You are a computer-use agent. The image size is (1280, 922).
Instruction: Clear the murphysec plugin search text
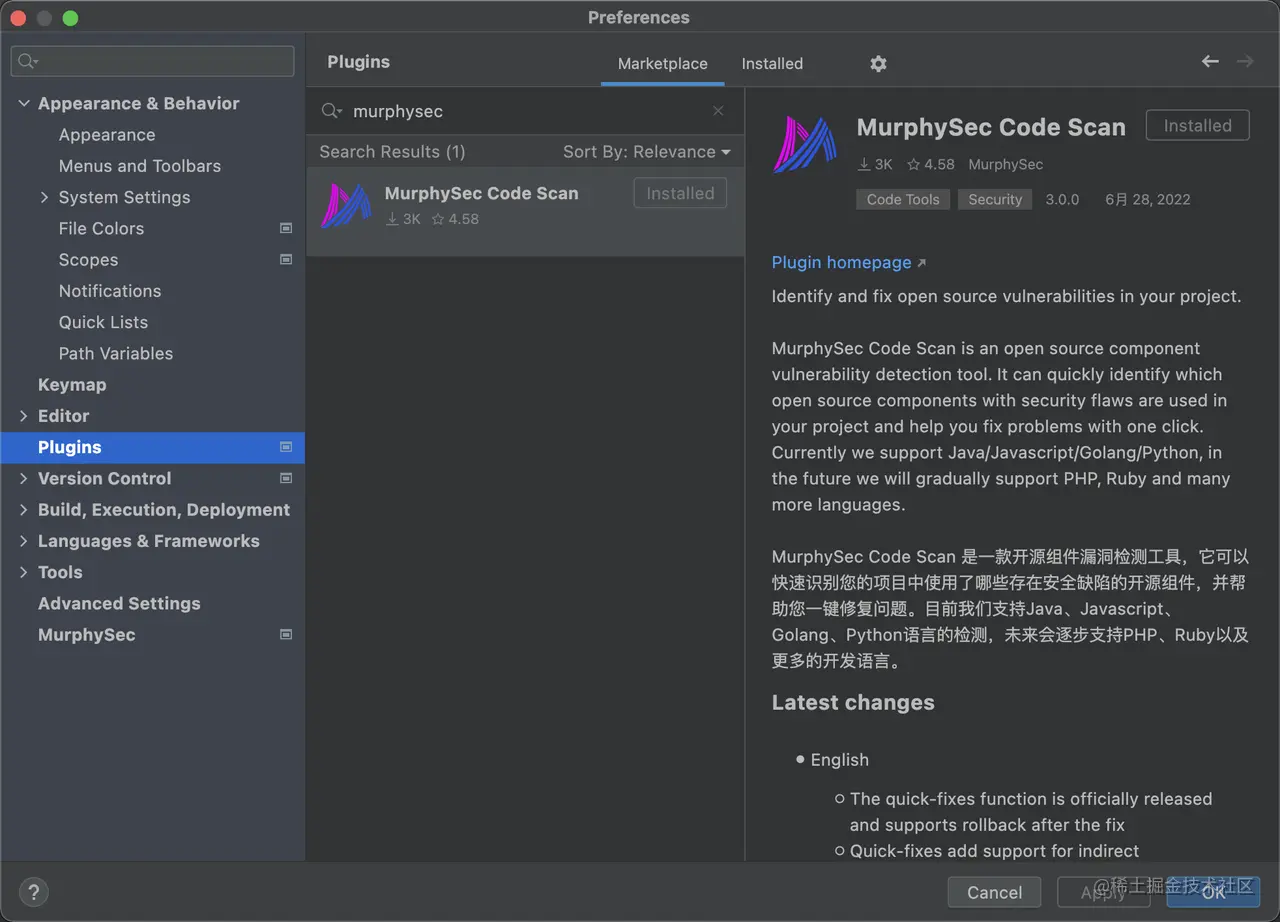(718, 111)
